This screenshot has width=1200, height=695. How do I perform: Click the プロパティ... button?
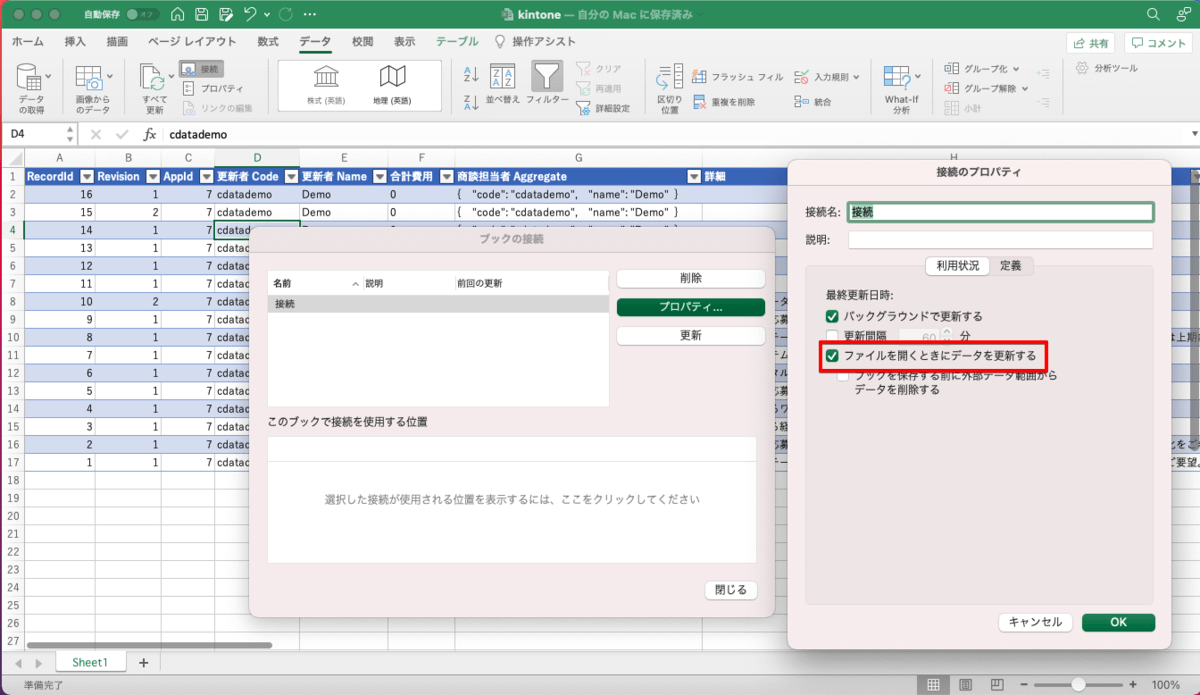(x=690, y=308)
